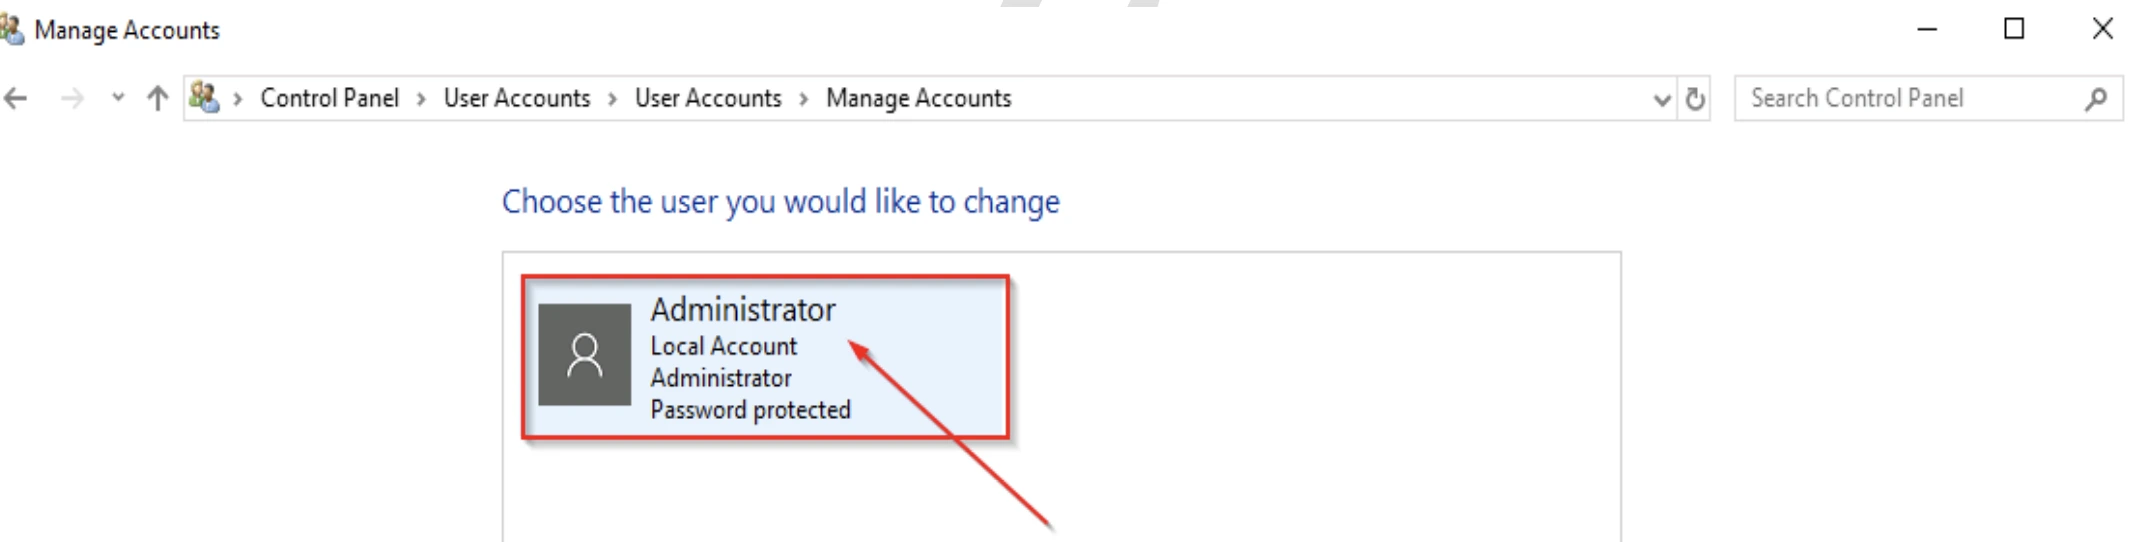Select Control Panel in the breadcrumb
Image resolution: width=2136 pixels, height=542 pixels.
329,98
